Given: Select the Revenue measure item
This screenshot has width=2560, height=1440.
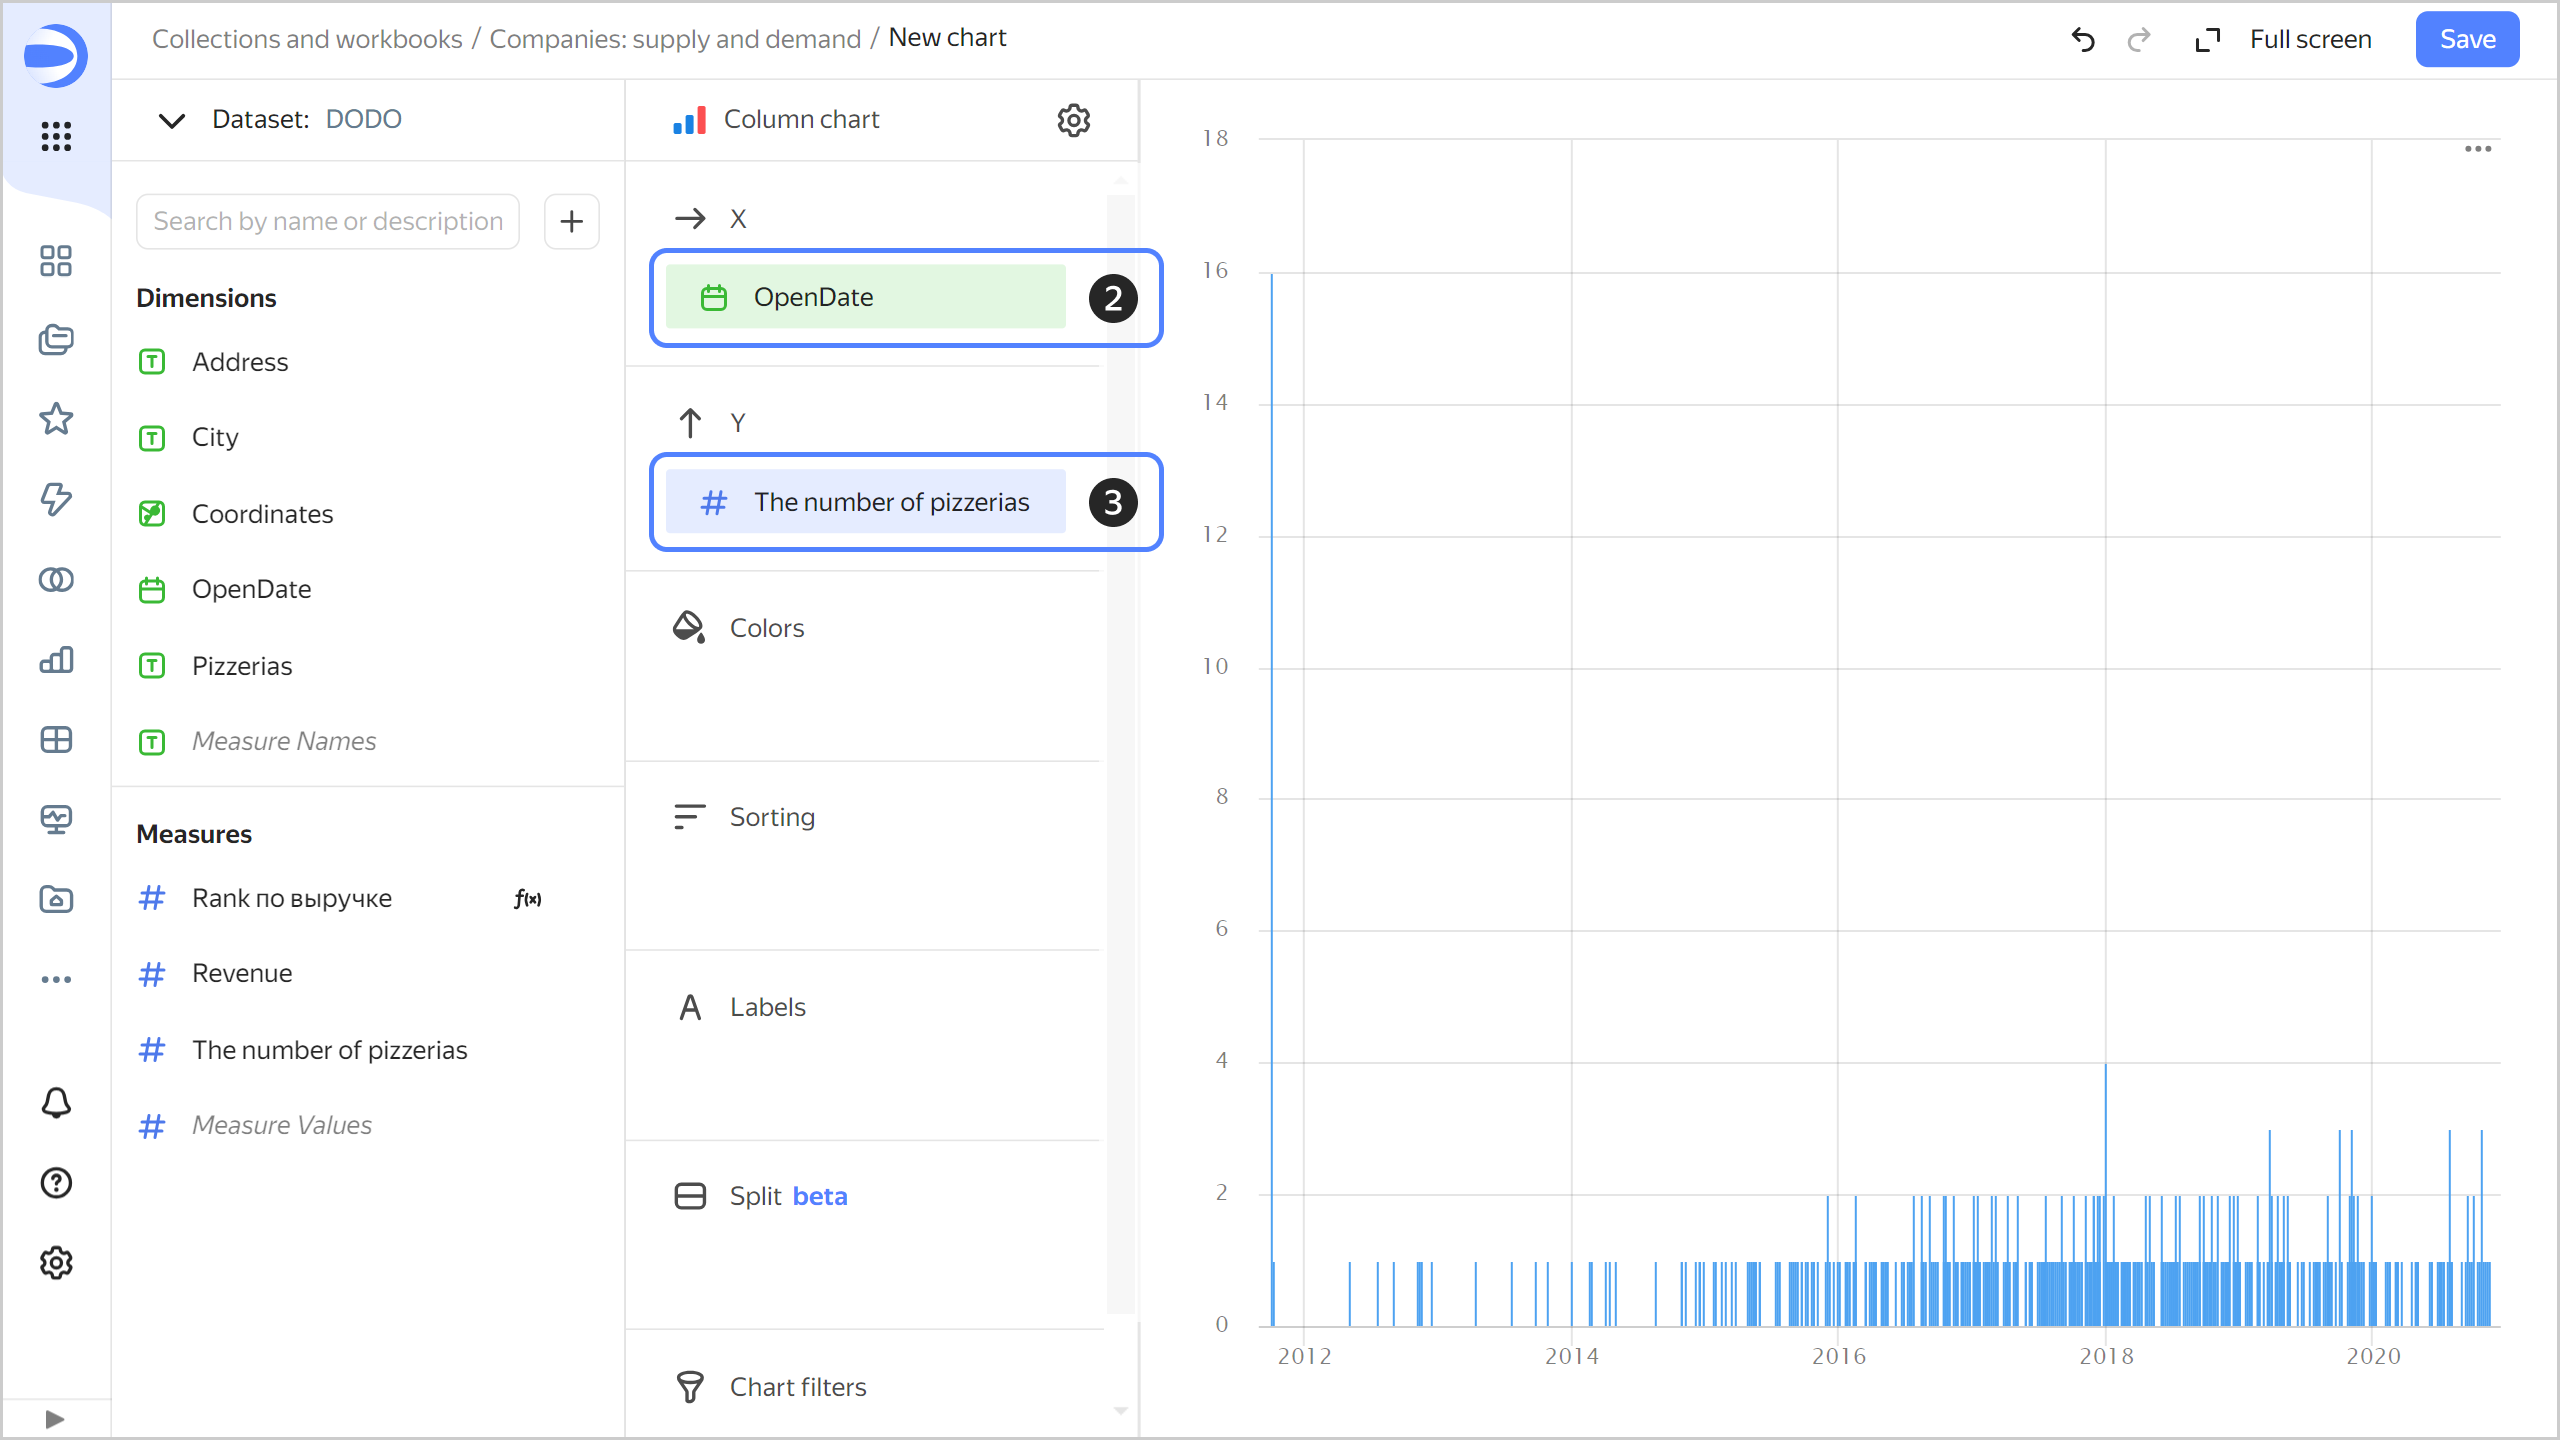Looking at the screenshot, I should pyautogui.click(x=243, y=972).
